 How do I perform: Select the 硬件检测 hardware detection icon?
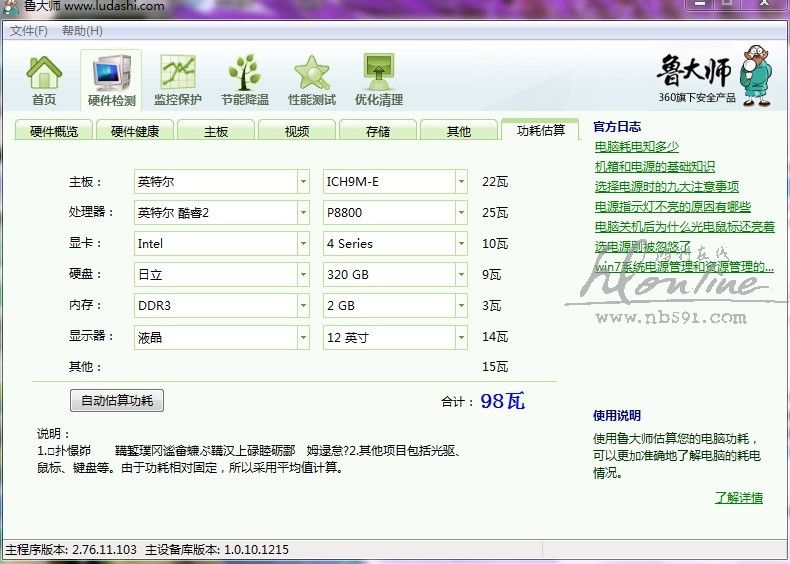(x=111, y=78)
